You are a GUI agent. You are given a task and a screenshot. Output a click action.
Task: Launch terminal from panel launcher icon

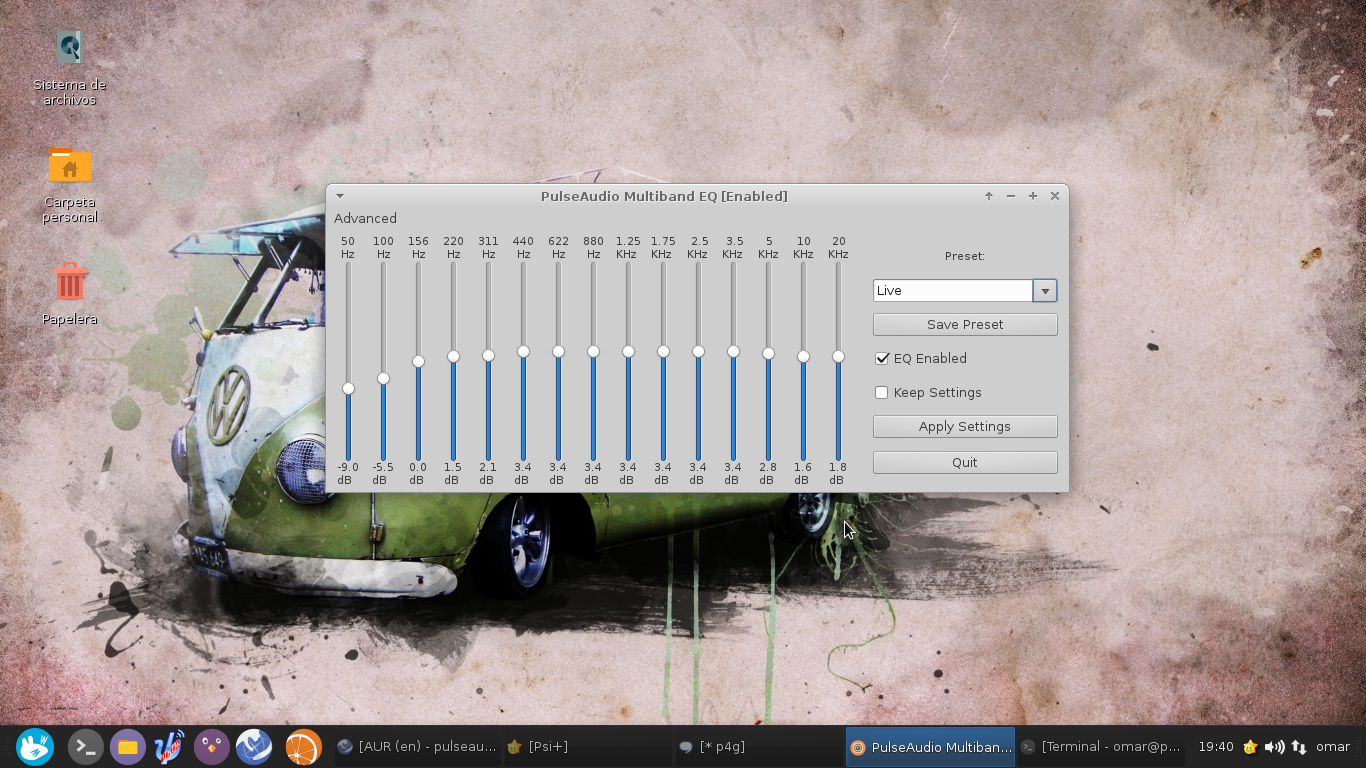[x=86, y=747]
